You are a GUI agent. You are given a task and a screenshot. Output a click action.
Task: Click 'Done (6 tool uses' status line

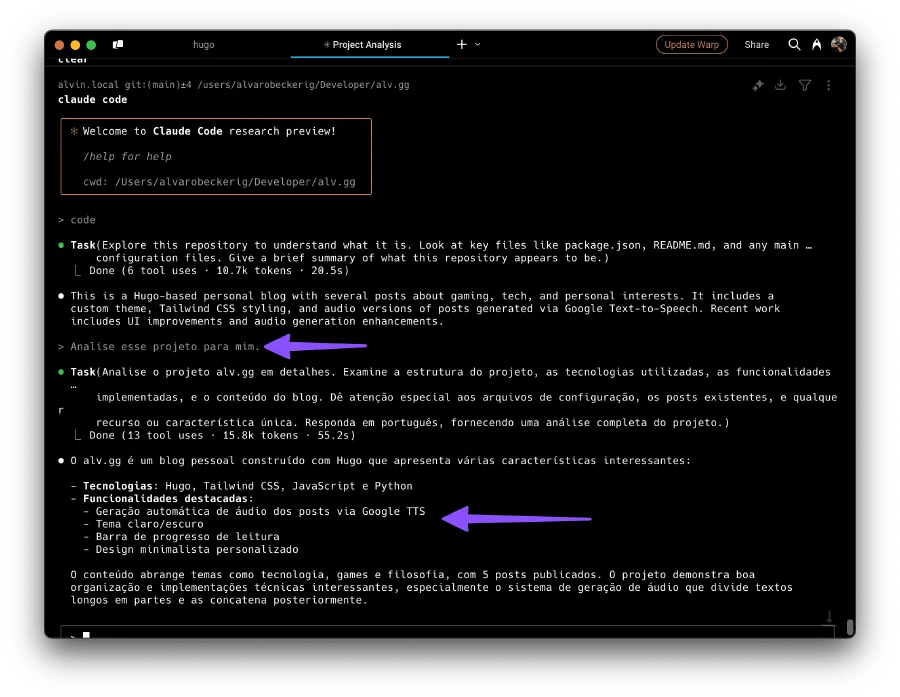218,270
